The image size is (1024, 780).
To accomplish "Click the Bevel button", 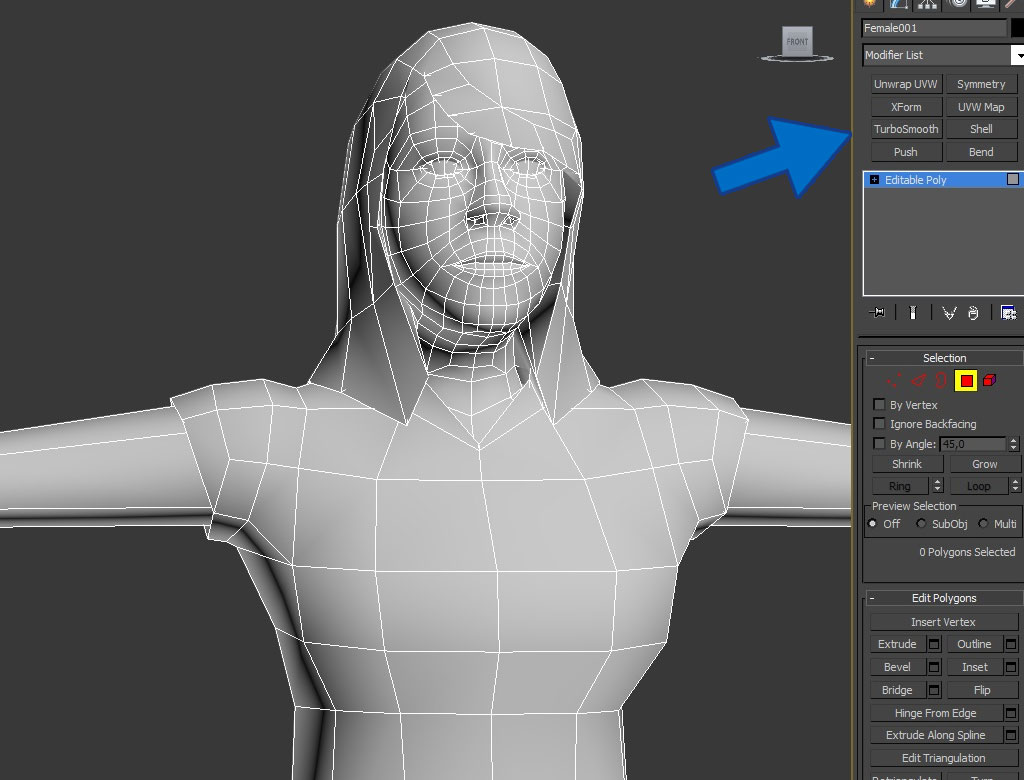I will tap(897, 667).
